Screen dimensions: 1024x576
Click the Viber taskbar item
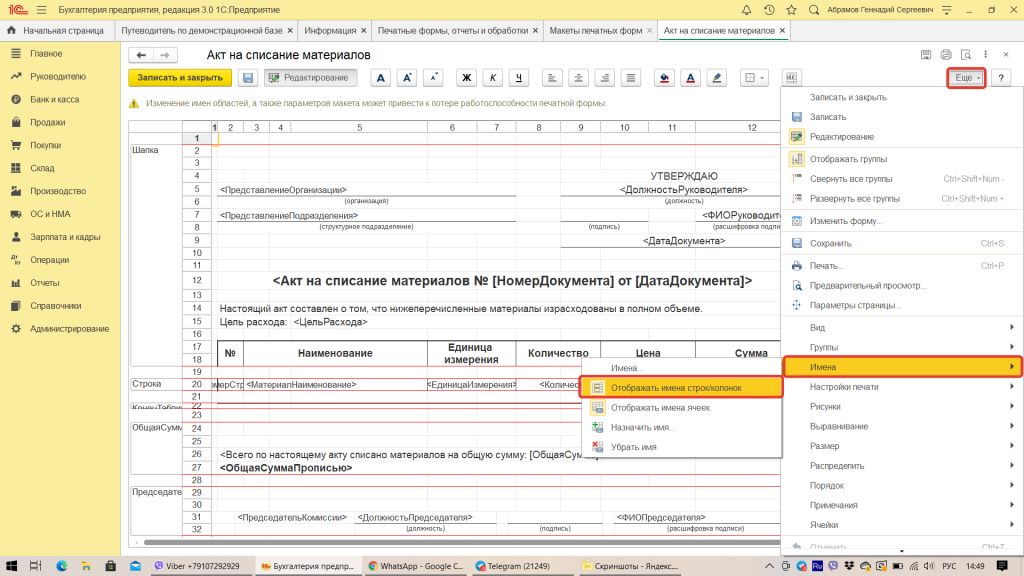tap(198, 566)
